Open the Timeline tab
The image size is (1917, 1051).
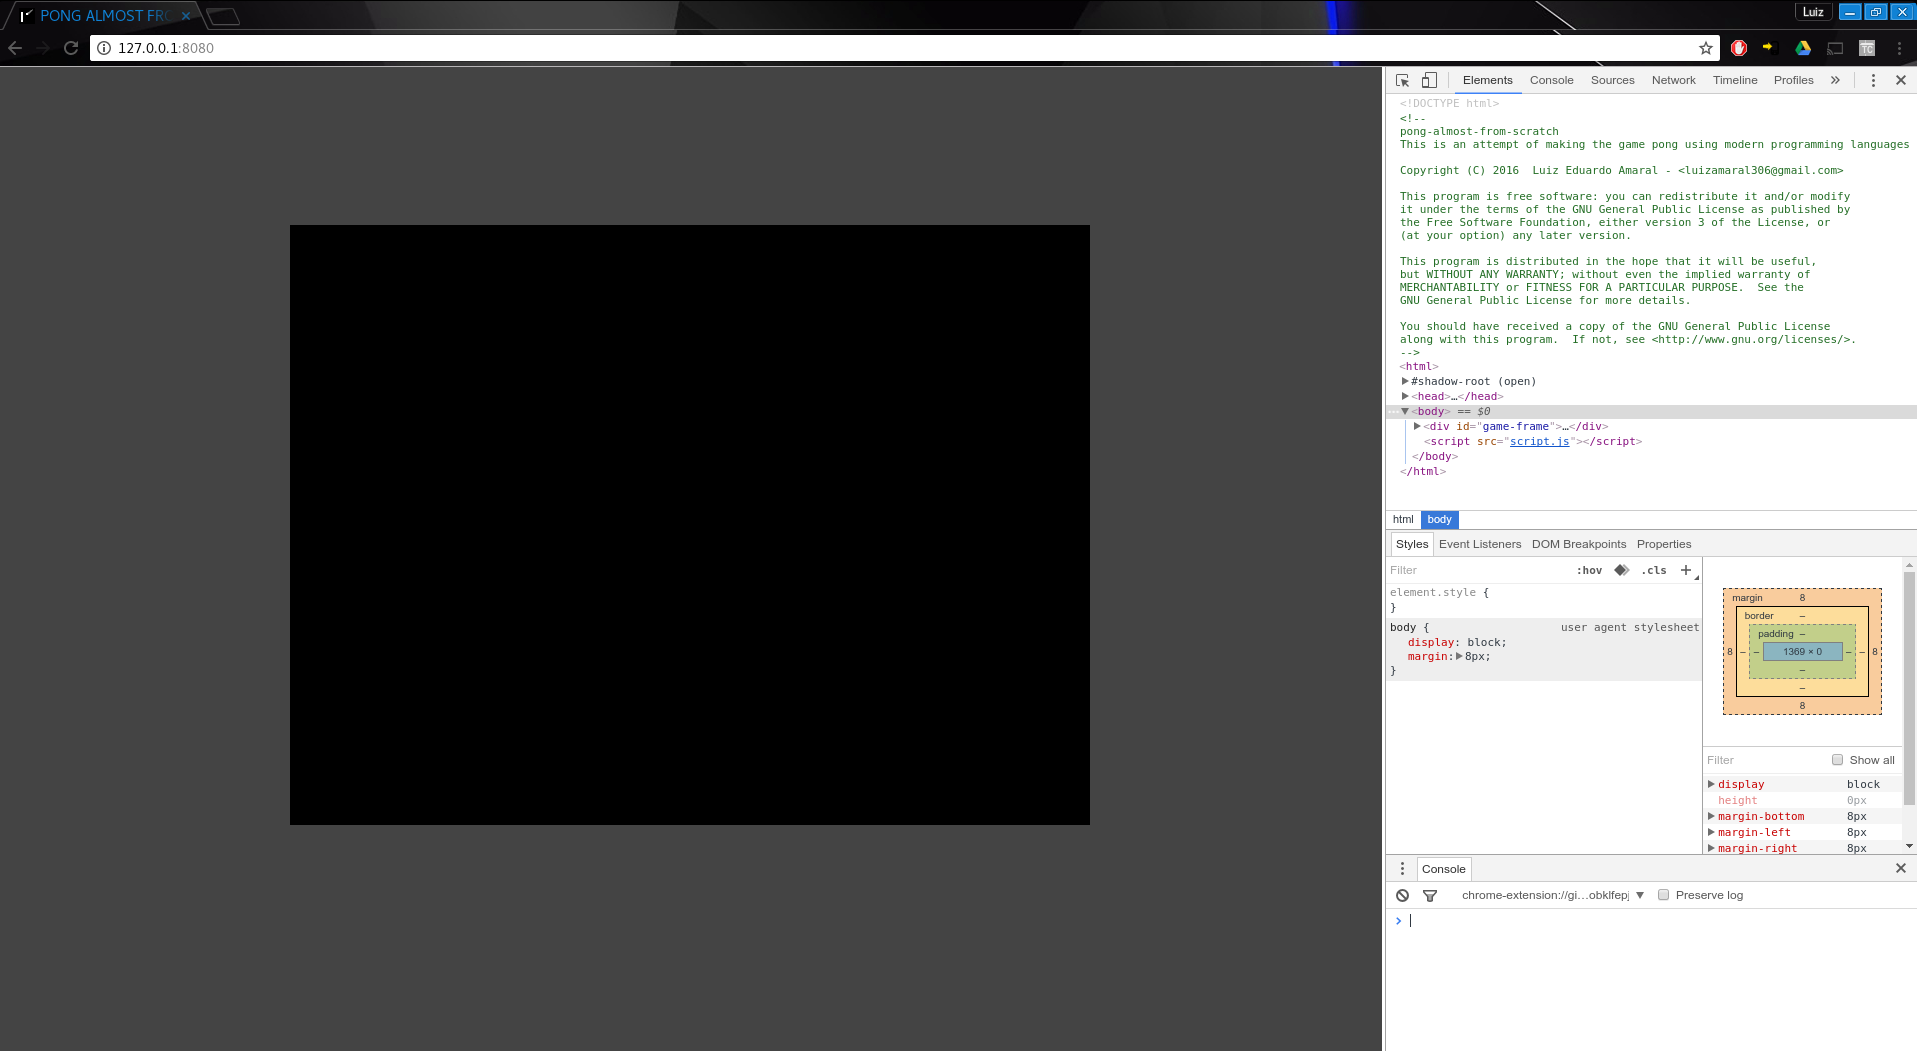click(1734, 80)
